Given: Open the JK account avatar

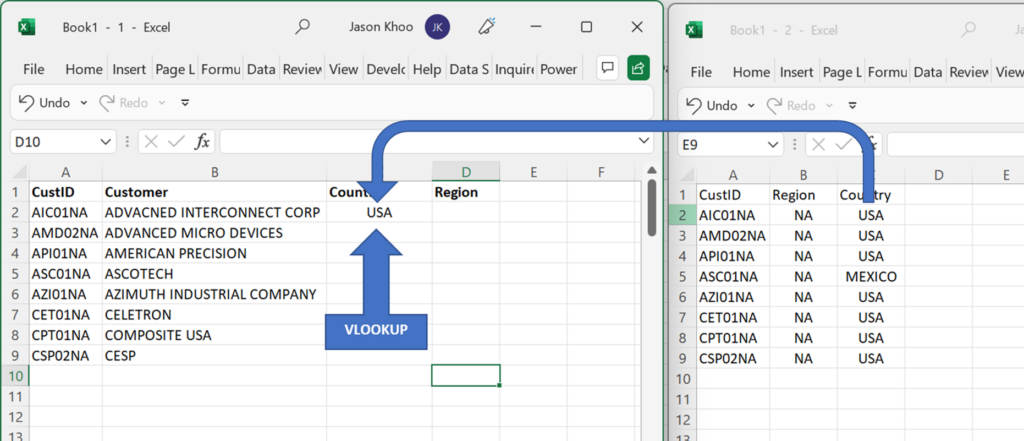Looking at the screenshot, I should pyautogui.click(x=437, y=27).
